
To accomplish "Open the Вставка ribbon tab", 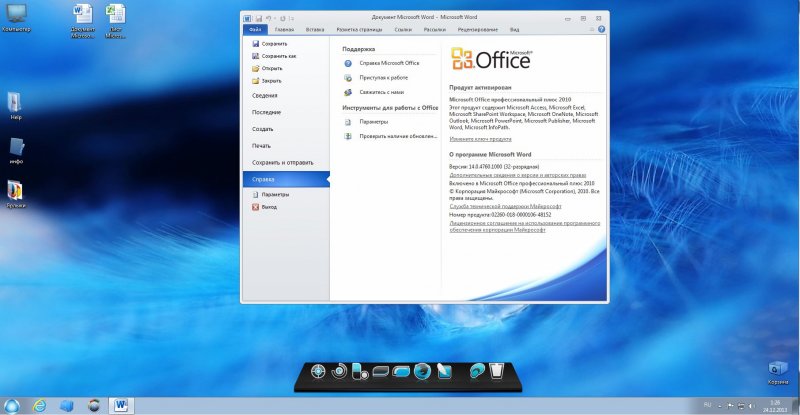I will point(315,30).
